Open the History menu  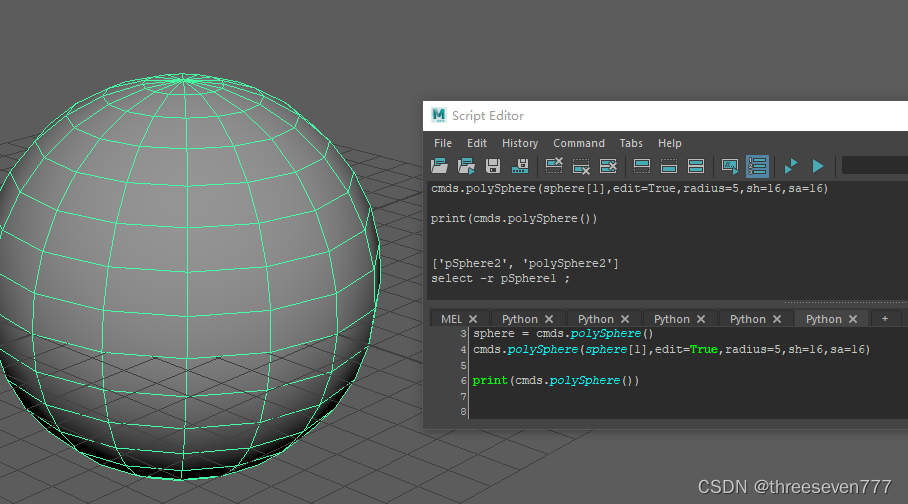pyautogui.click(x=520, y=143)
